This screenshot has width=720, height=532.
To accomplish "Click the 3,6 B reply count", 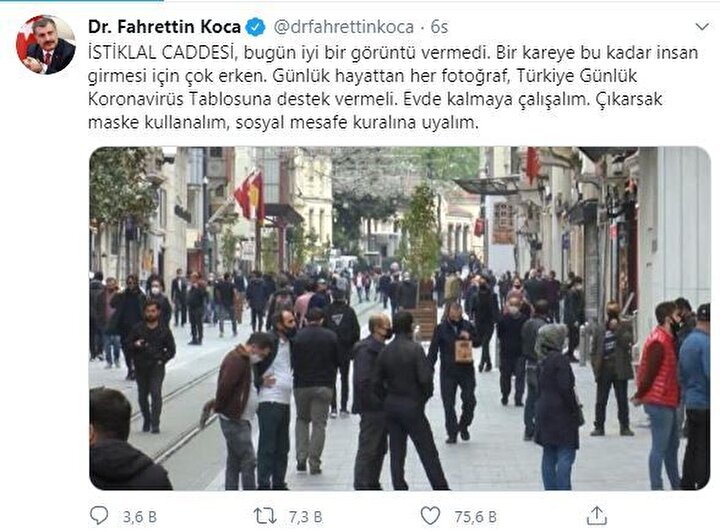I will 140,517.
